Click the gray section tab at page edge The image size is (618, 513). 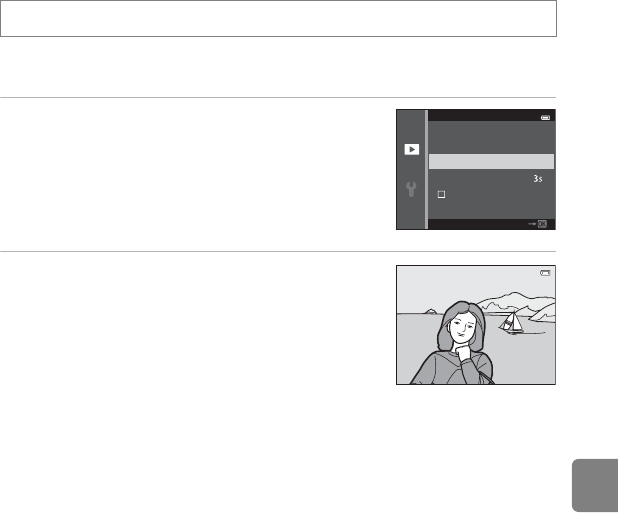pos(595,485)
